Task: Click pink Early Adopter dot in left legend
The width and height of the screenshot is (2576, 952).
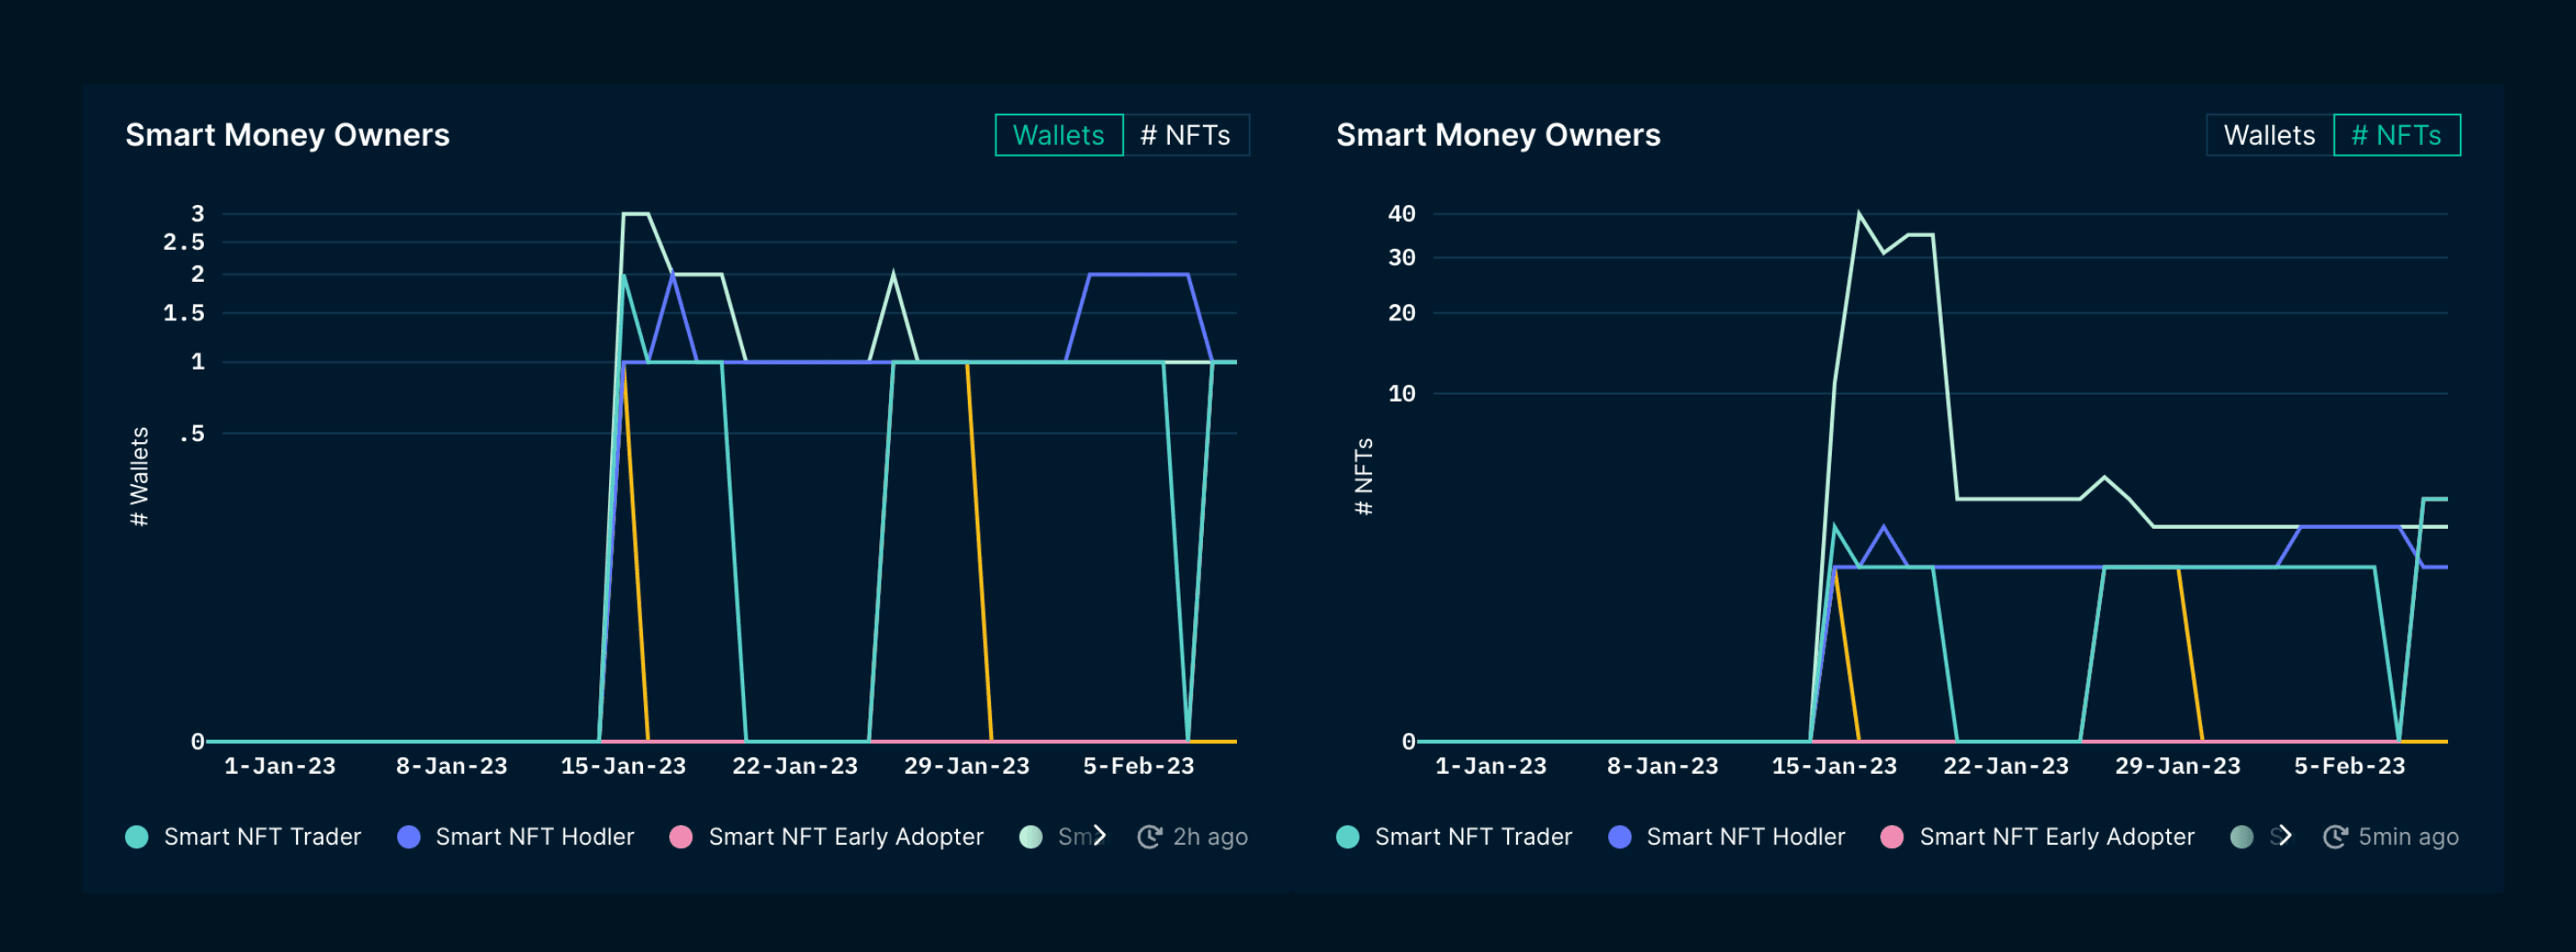Action: tap(681, 837)
